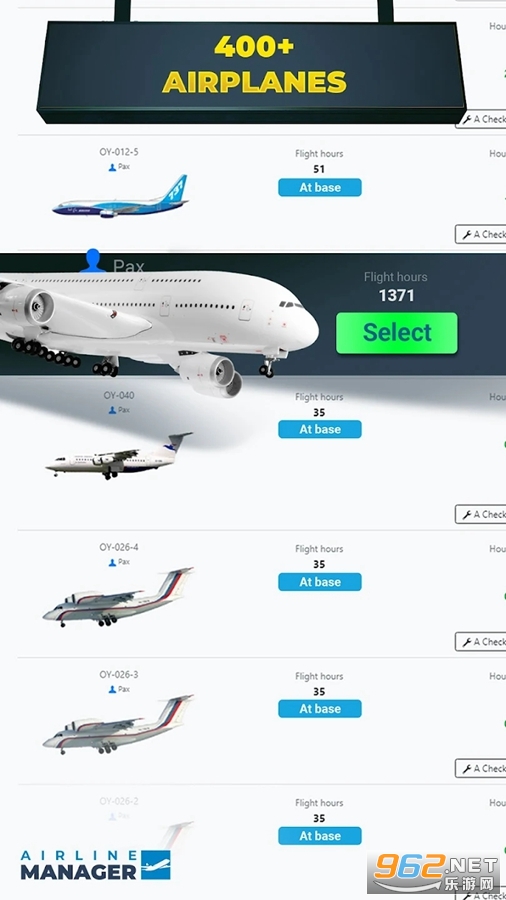Click Airline Manager logo plane icon

[x=156, y=865]
